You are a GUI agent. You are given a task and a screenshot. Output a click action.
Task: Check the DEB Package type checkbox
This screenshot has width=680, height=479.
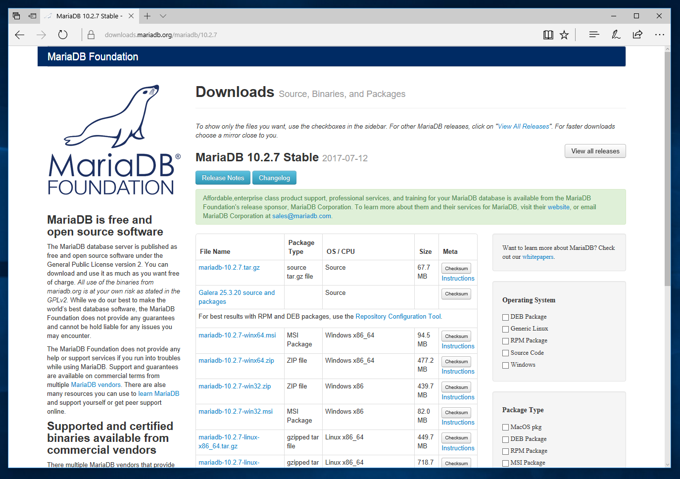click(505, 440)
